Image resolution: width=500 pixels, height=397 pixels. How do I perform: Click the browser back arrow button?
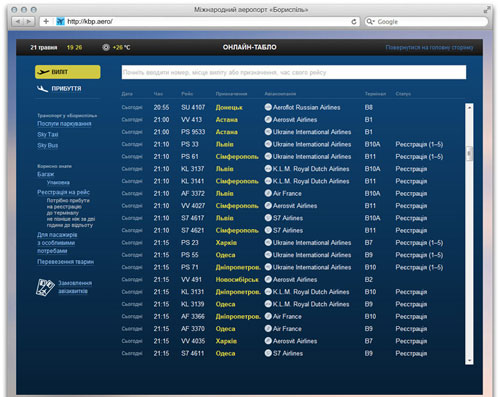tap(17, 22)
